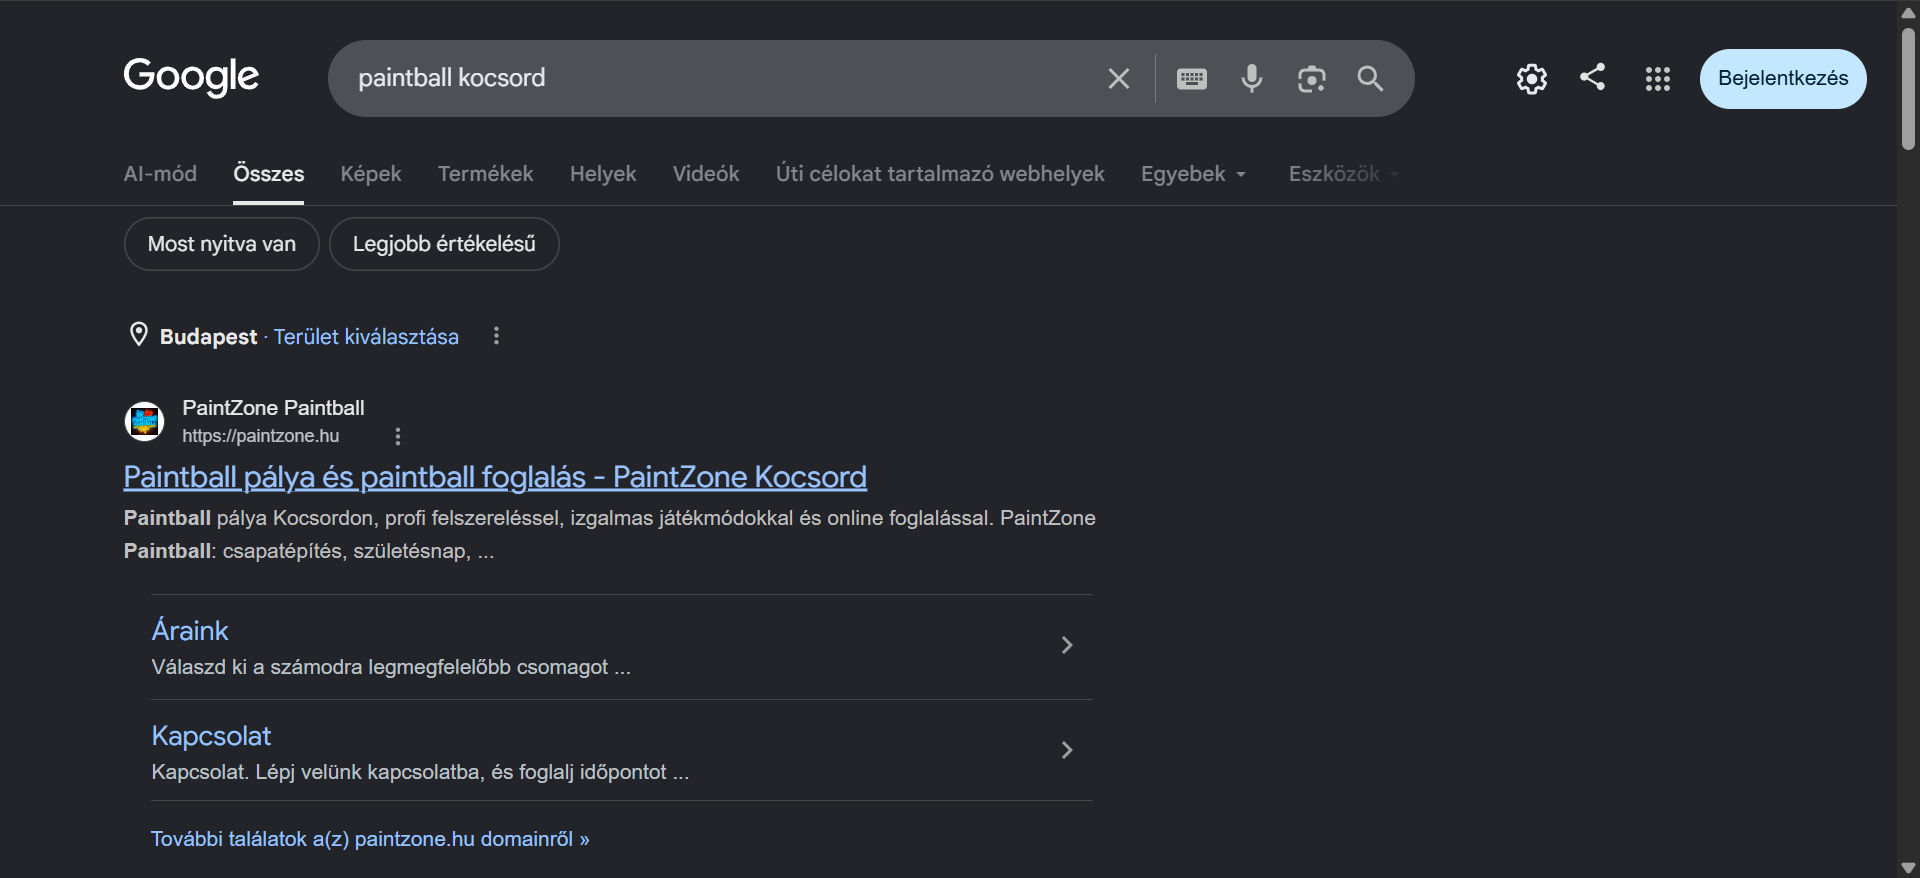The image size is (1920, 878).
Task: Toggle the "Legjobb értékelésű" filter chip
Action: 444,244
